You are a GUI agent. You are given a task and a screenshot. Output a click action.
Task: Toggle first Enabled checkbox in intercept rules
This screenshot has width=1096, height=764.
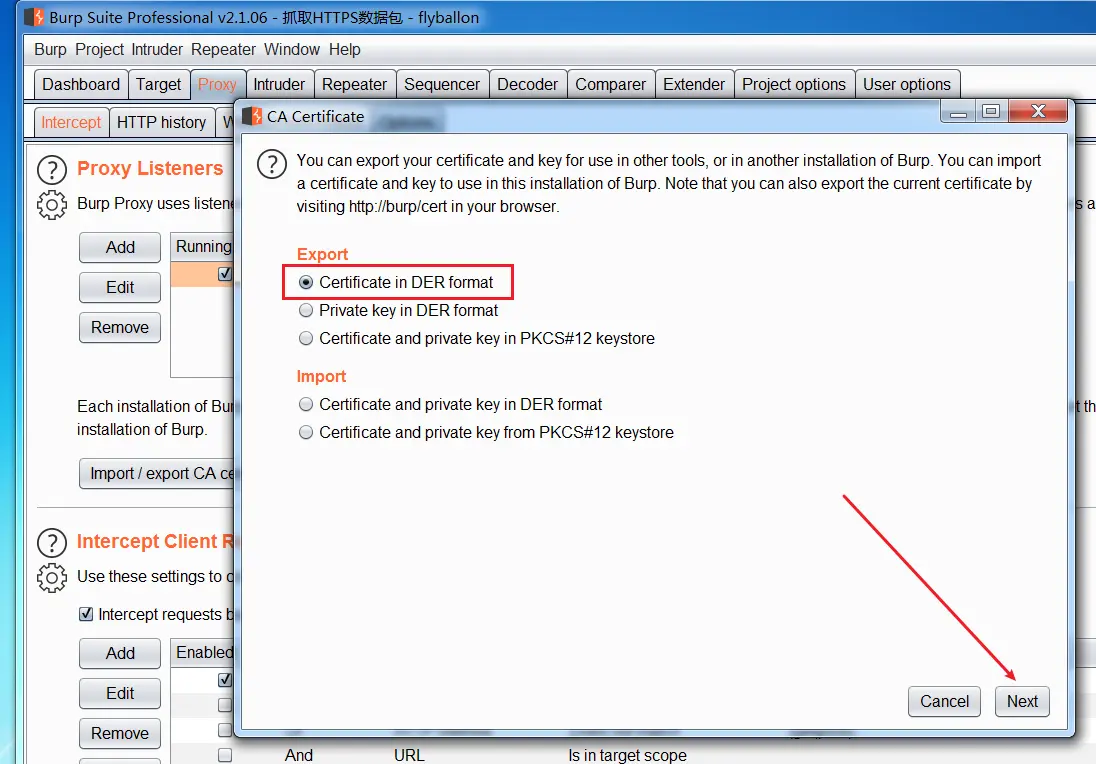tap(224, 679)
